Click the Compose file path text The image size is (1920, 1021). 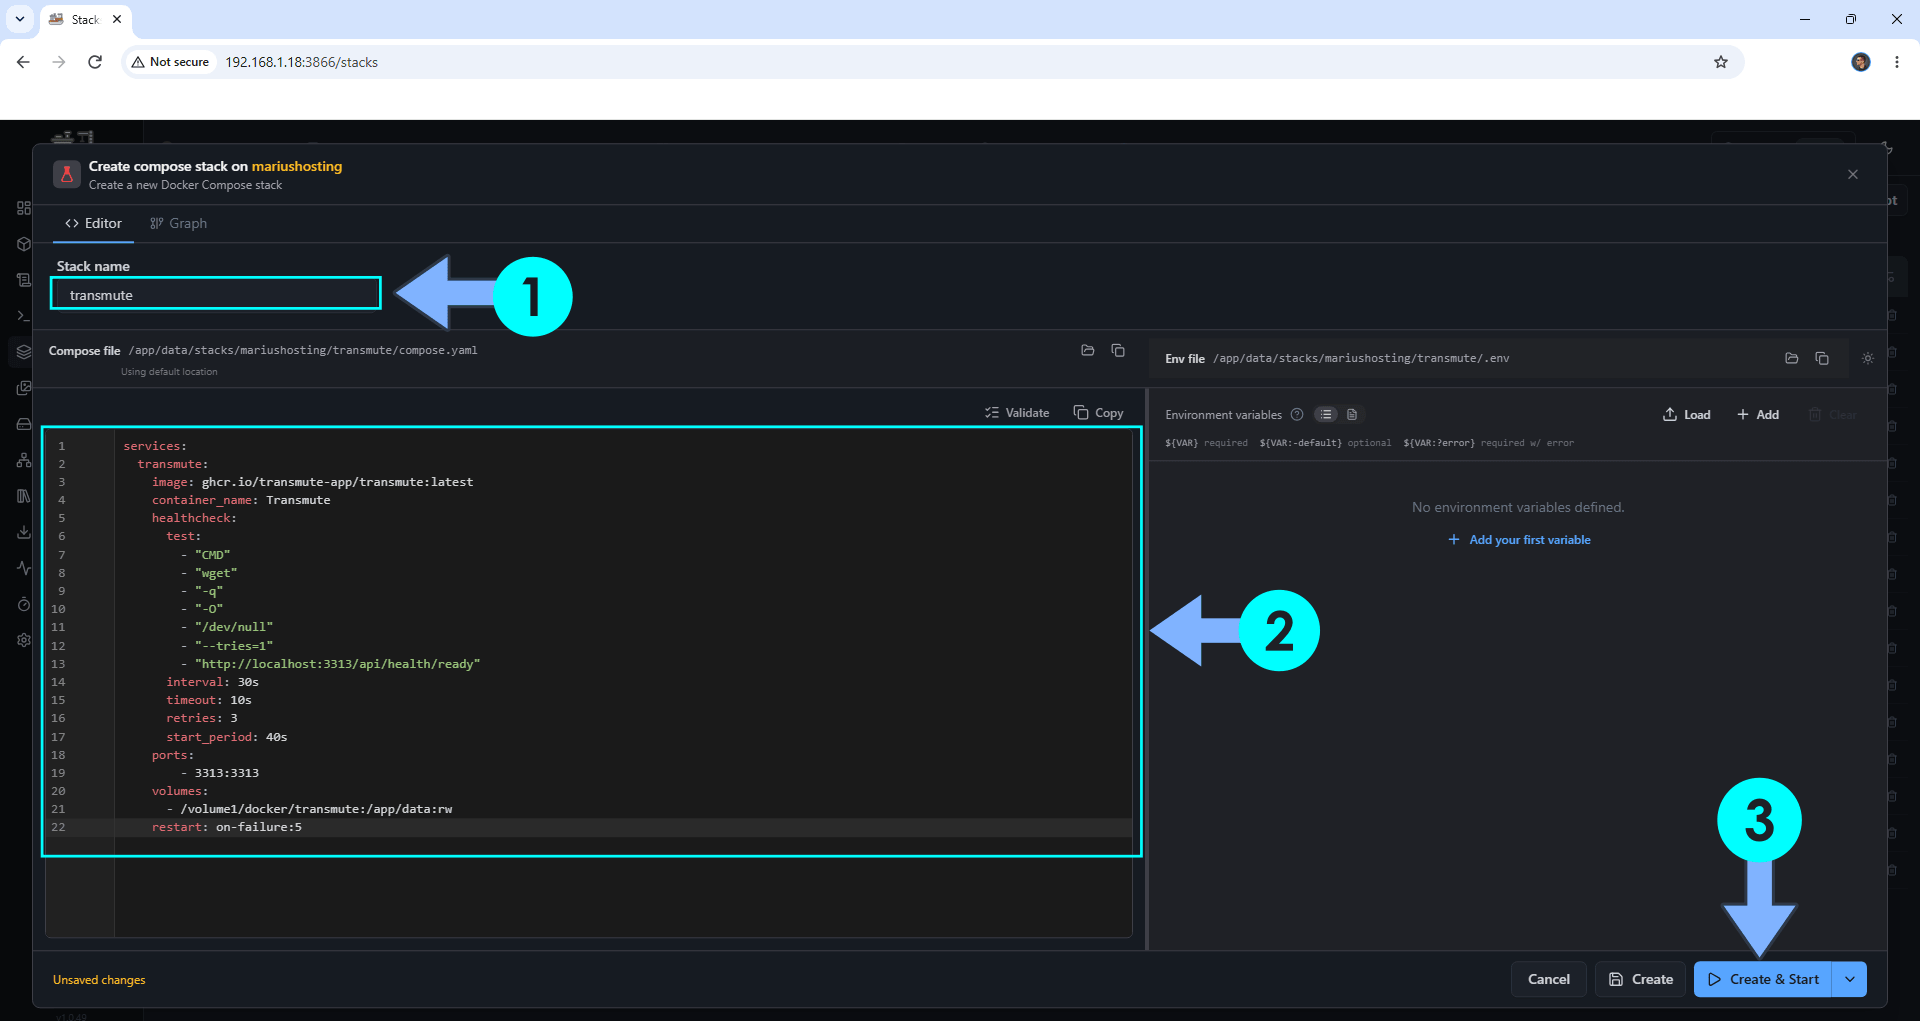(x=303, y=351)
